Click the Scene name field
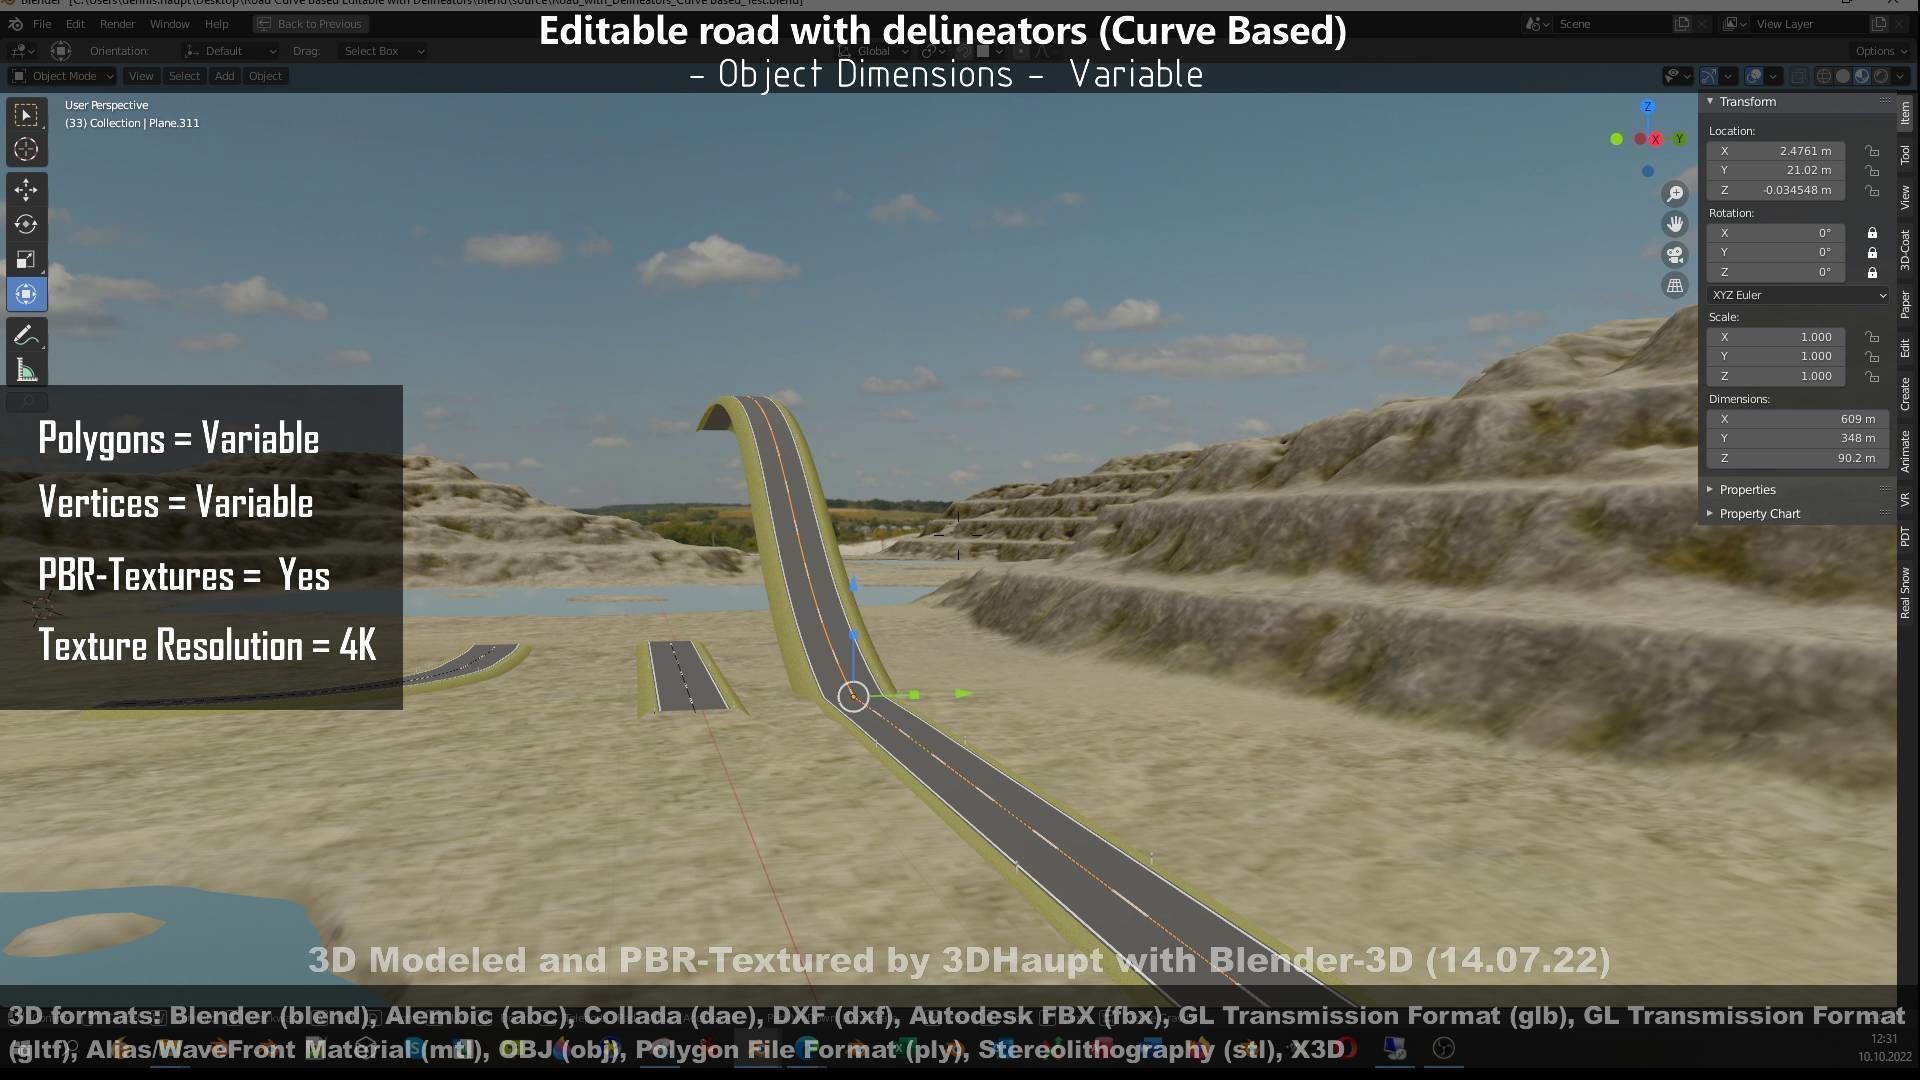Viewport: 1920px width, 1080px height. coord(1612,24)
